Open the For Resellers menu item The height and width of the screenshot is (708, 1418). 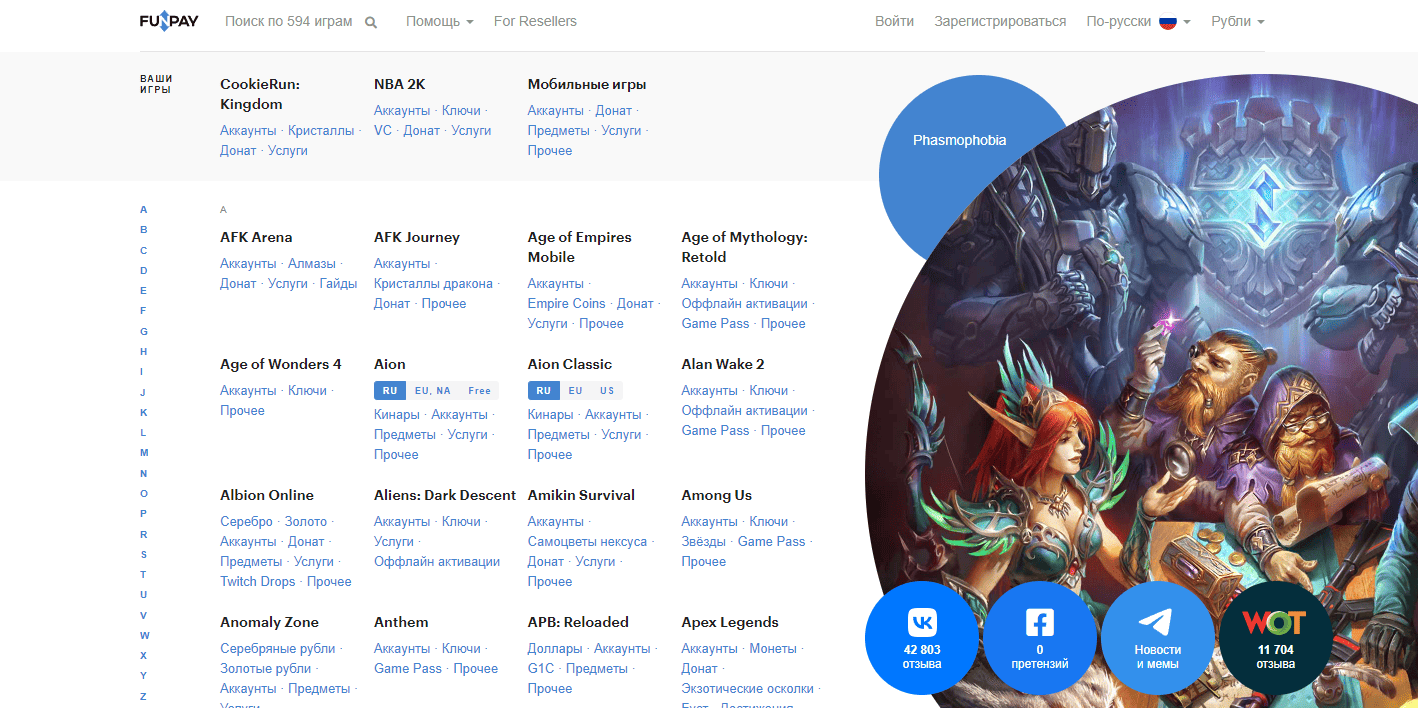click(x=535, y=21)
